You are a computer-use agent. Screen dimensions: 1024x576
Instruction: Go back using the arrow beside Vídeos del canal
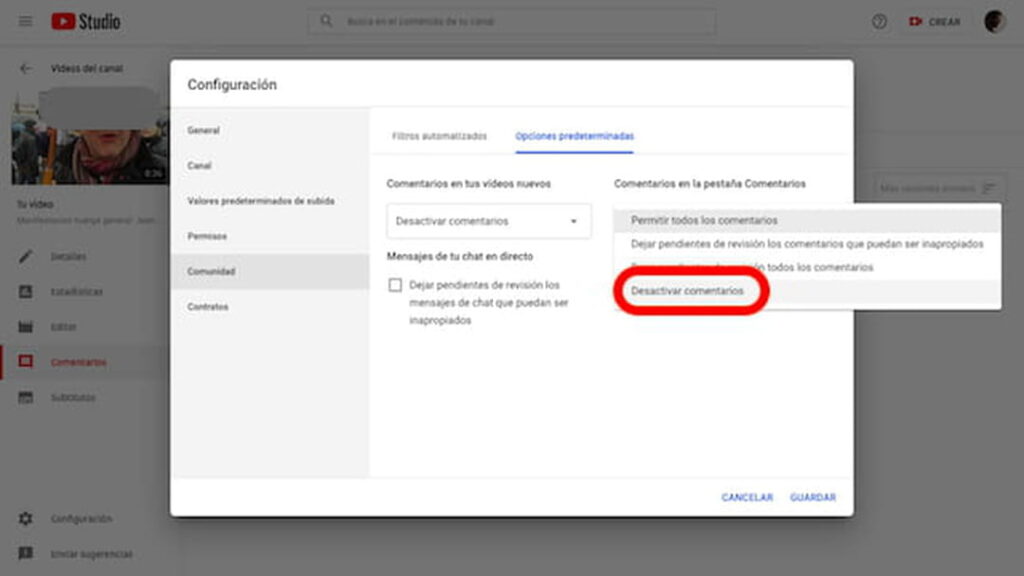click(26, 69)
